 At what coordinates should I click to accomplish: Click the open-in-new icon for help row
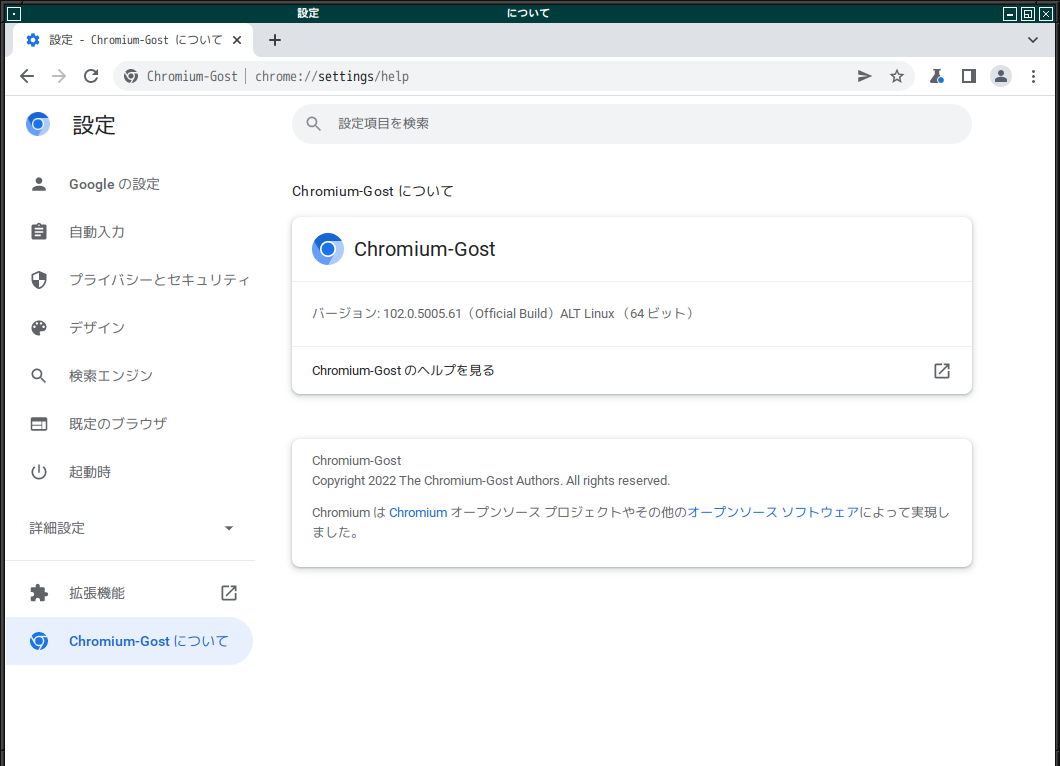(942, 370)
